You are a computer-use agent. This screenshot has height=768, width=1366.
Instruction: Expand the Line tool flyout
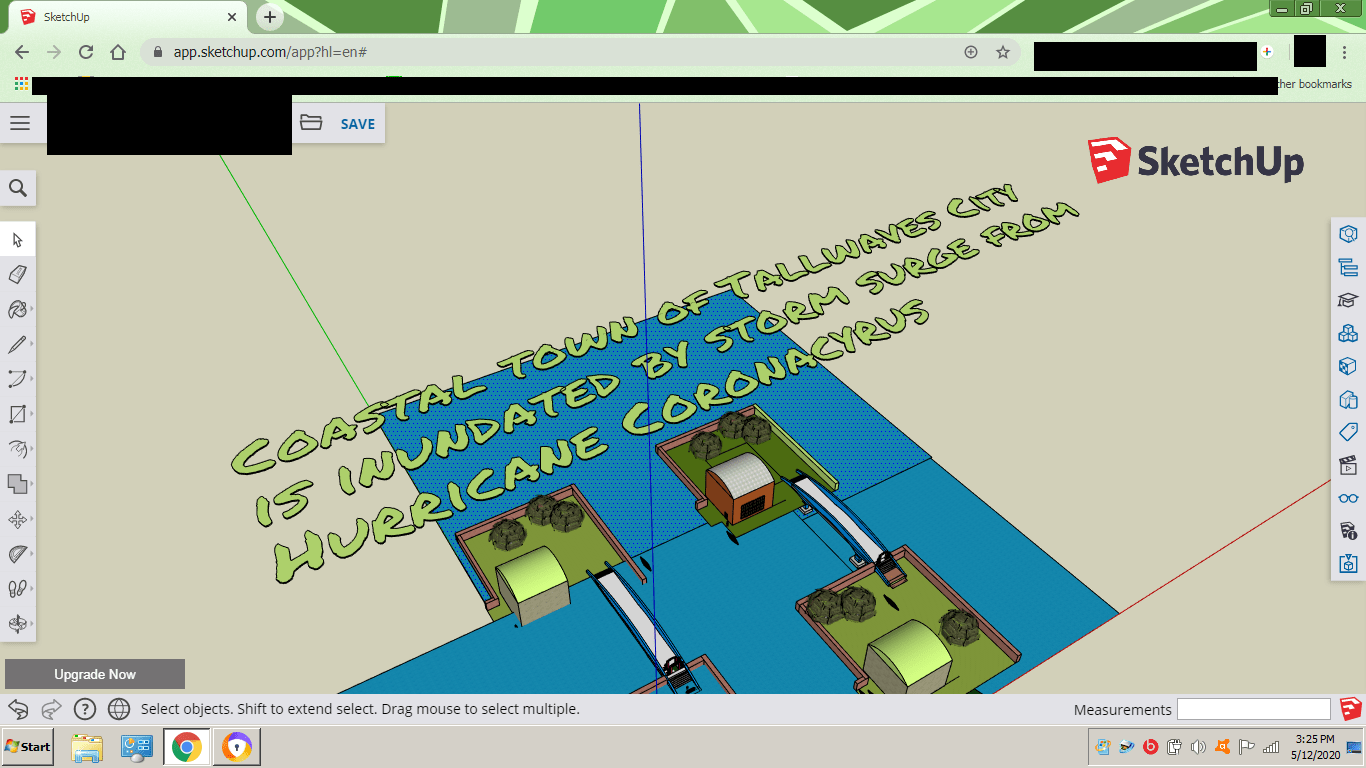32,344
